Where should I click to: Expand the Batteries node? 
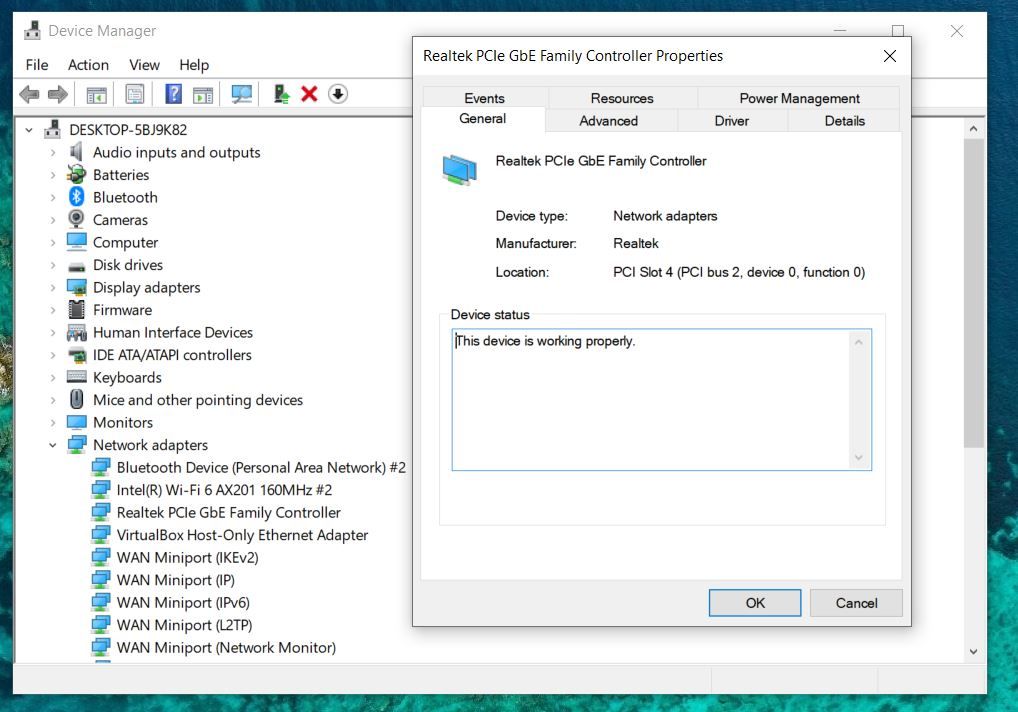click(x=53, y=175)
